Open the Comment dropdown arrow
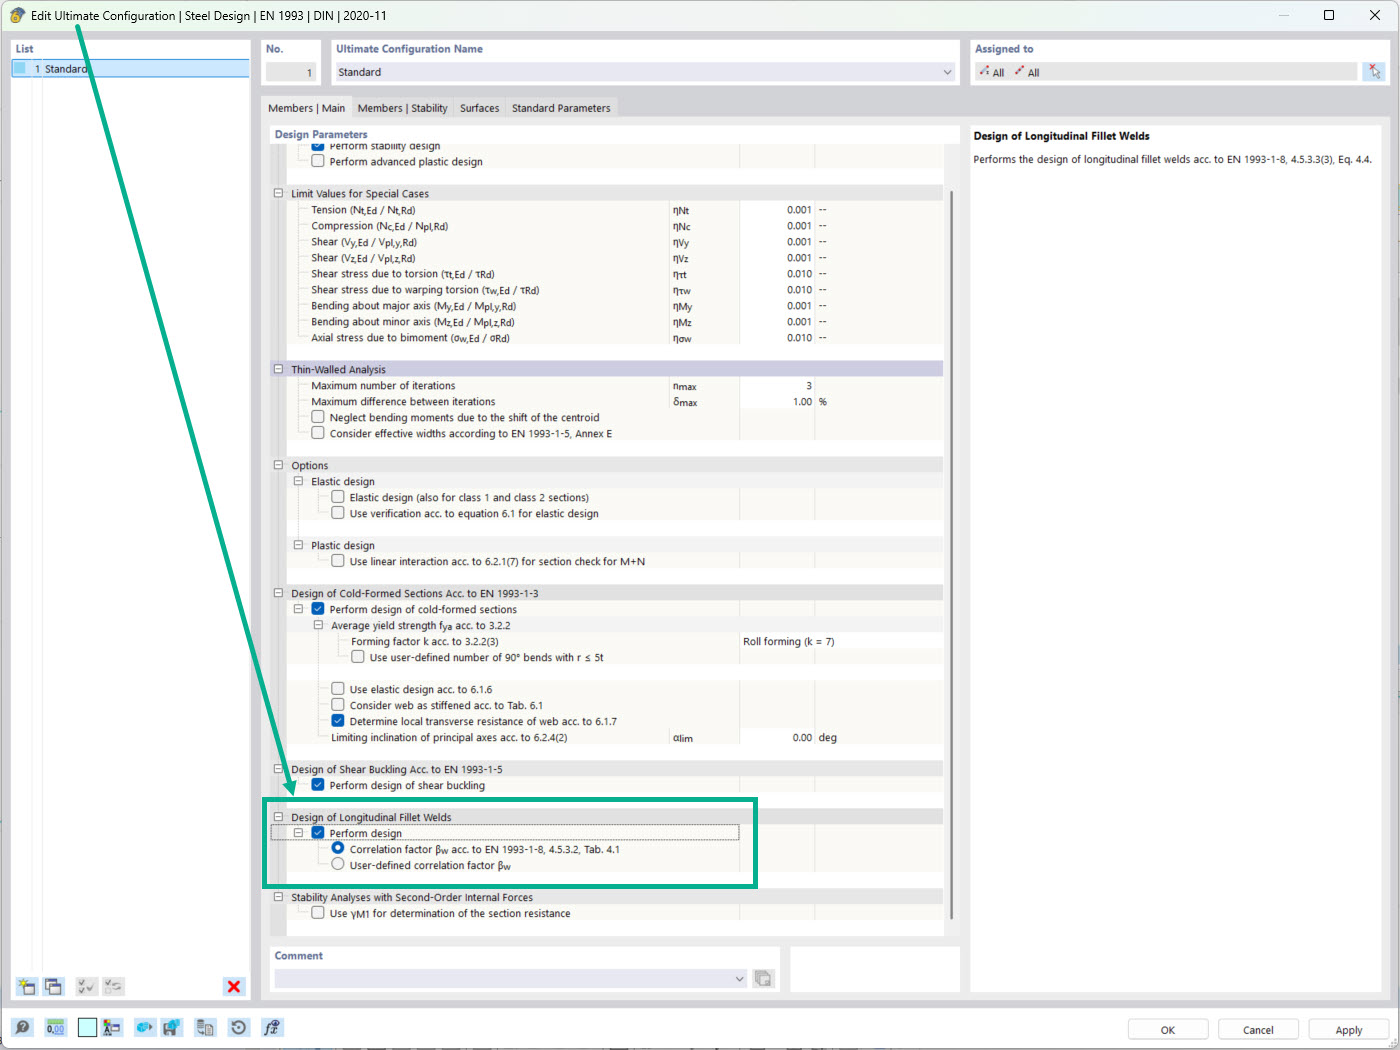 pyautogui.click(x=740, y=978)
